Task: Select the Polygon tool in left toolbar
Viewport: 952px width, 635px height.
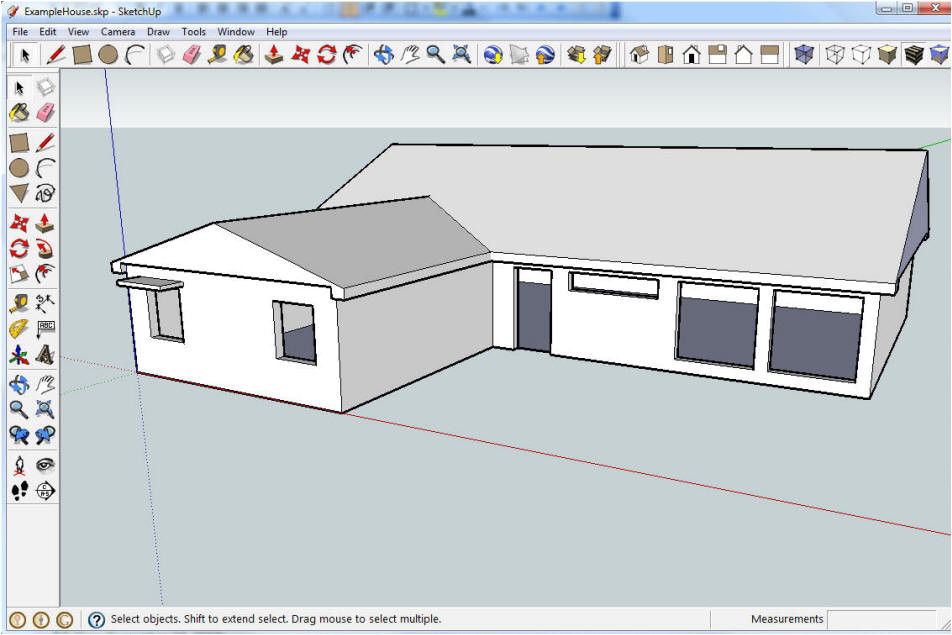Action: tap(19, 193)
